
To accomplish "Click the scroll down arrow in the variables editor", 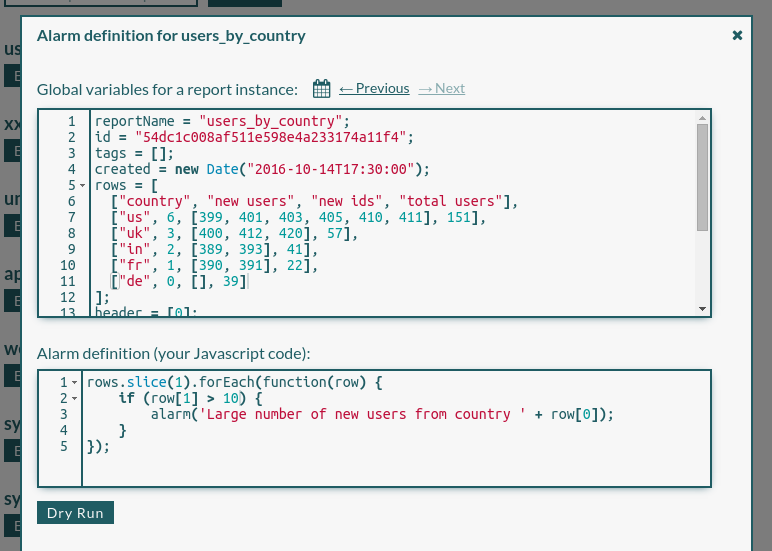I will point(703,309).
